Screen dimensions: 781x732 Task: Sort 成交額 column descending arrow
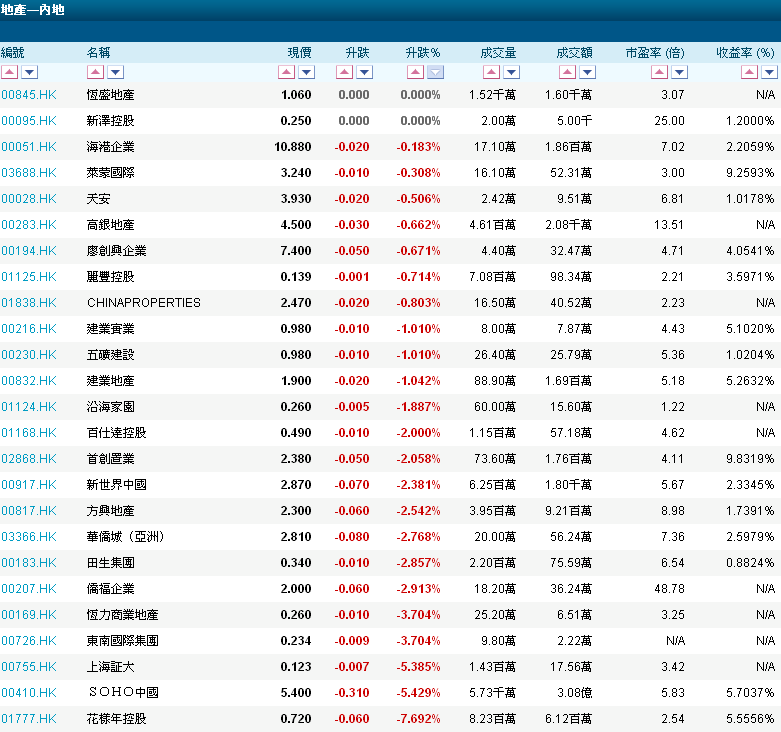pyautogui.click(x=587, y=72)
